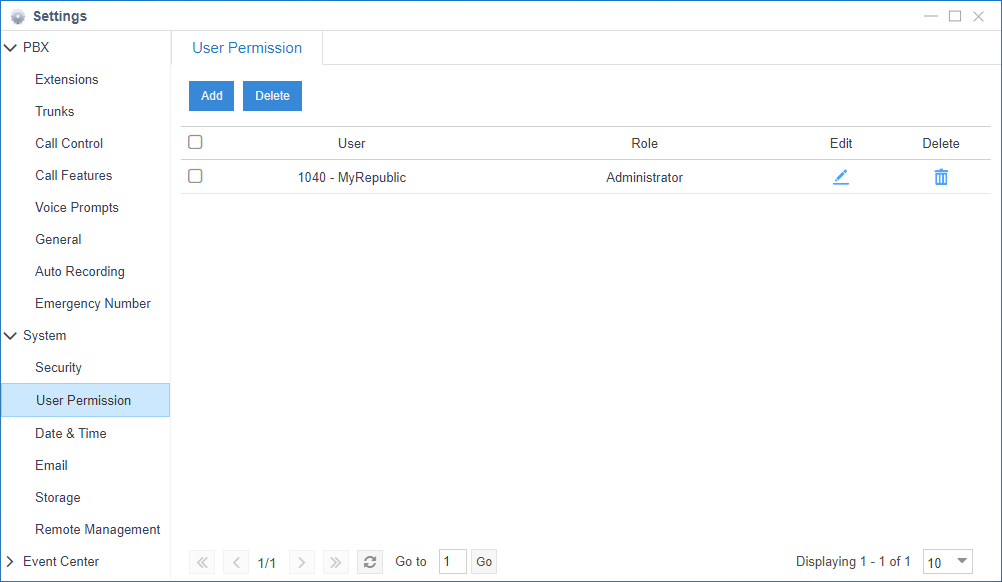This screenshot has height=582, width=1002.
Task: Jump to the last page of results
Action: [335, 561]
